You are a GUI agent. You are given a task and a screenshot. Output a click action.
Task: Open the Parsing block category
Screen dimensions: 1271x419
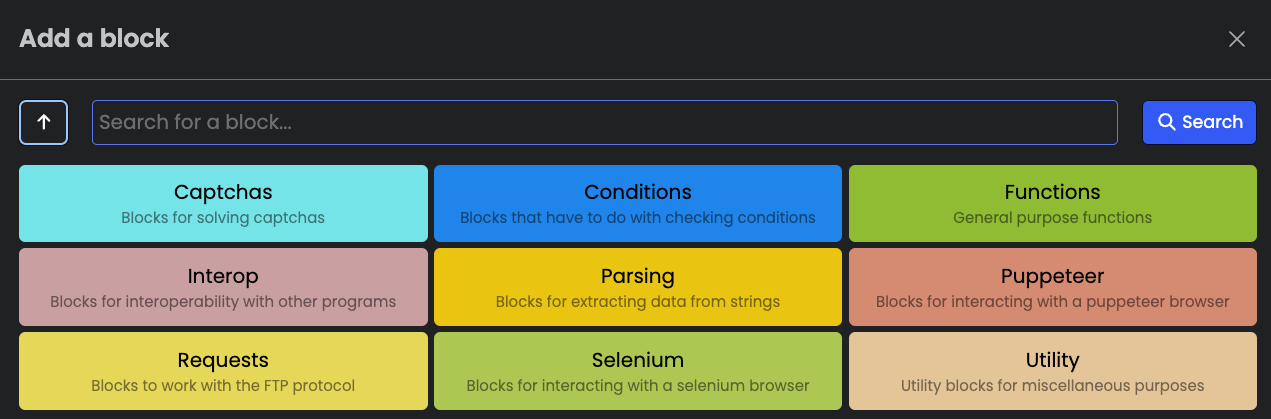point(638,287)
